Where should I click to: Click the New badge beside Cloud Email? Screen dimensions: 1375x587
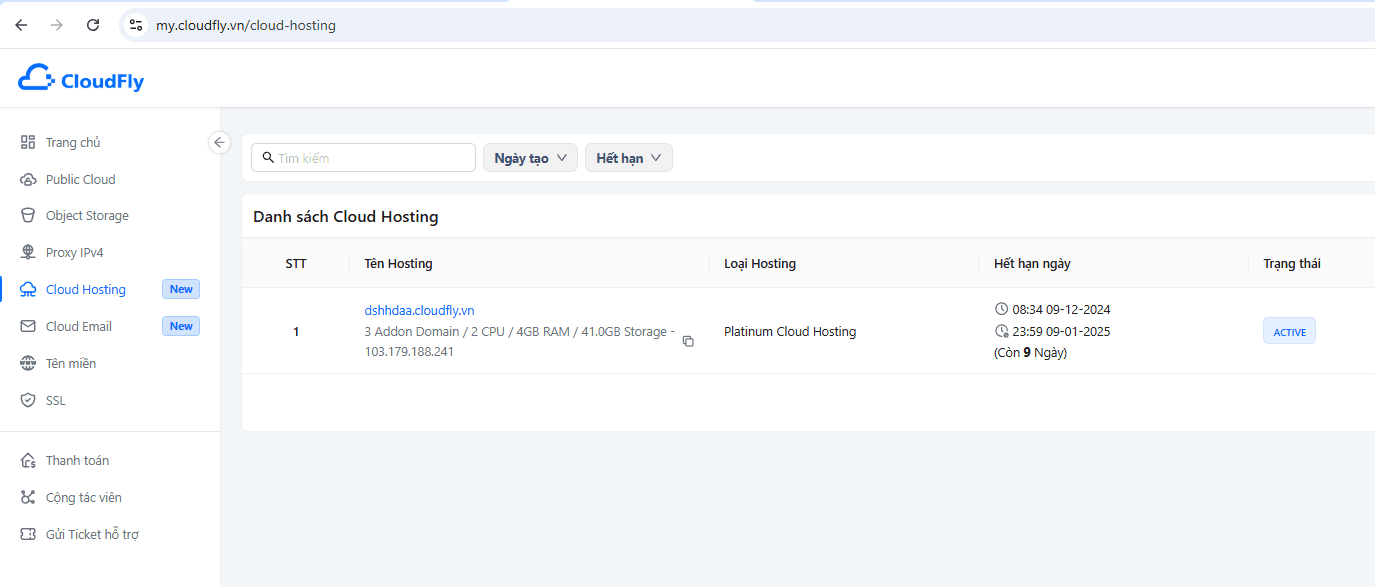181,326
